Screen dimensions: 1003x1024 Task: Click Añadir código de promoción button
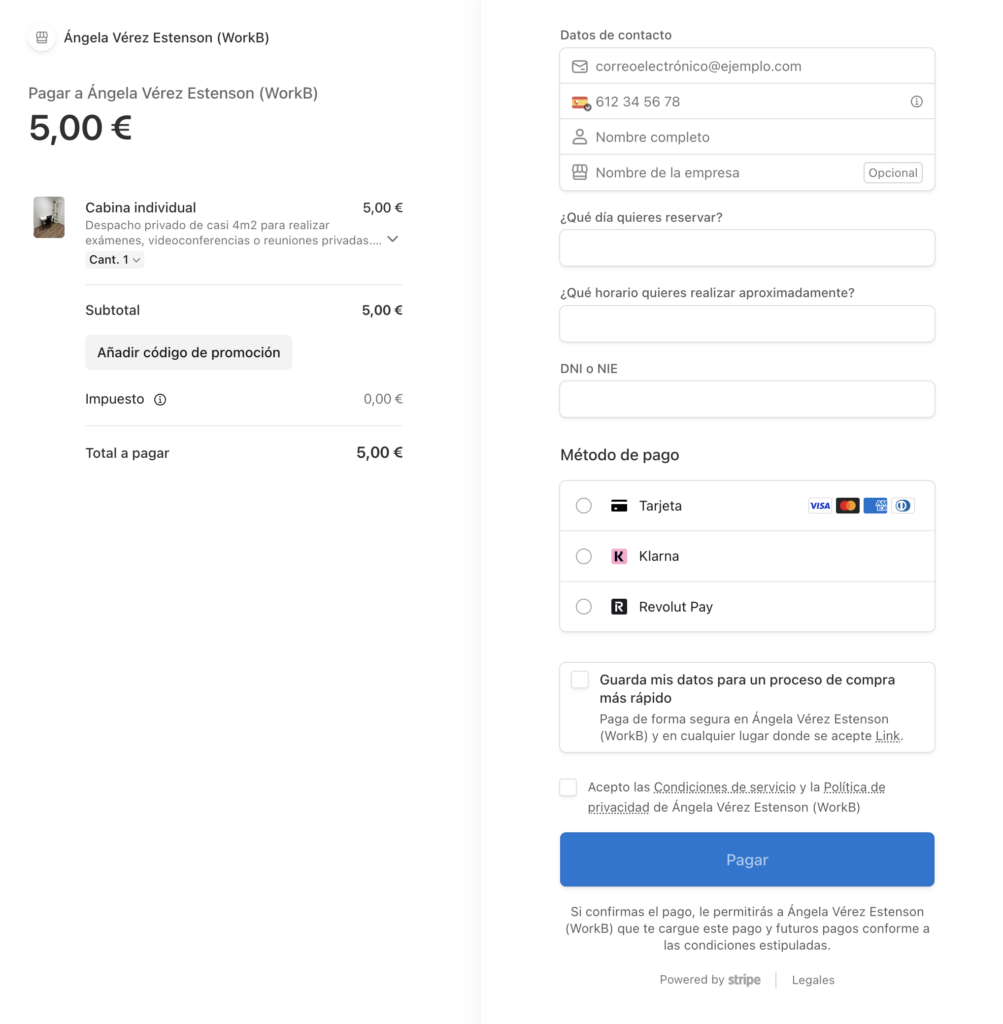pos(188,353)
